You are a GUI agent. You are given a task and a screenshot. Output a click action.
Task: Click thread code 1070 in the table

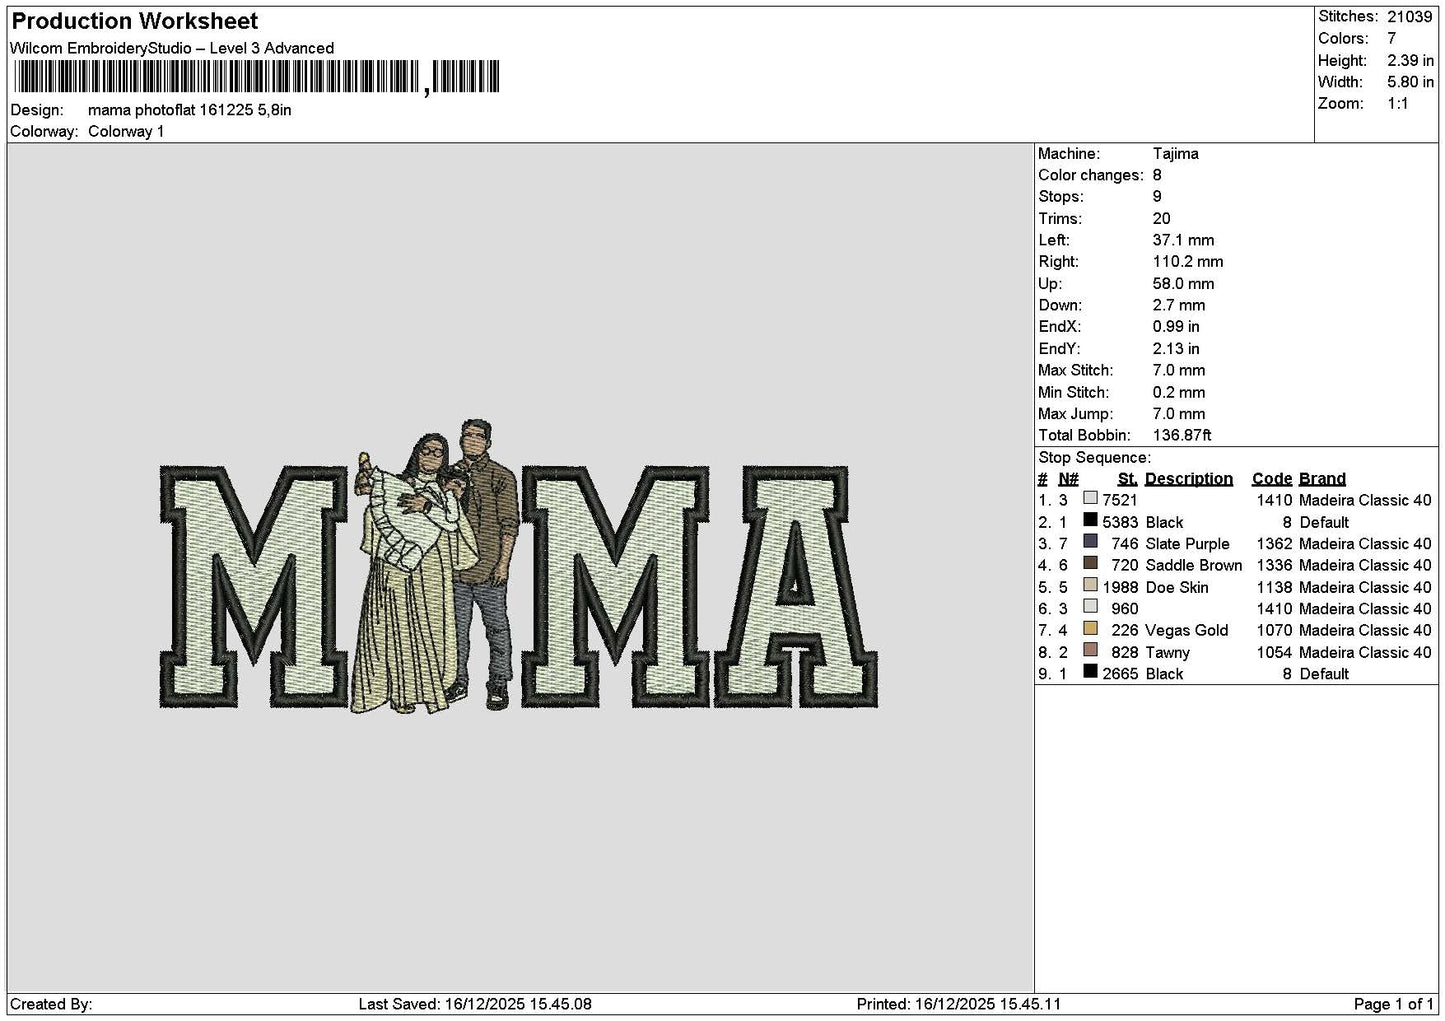(1275, 631)
